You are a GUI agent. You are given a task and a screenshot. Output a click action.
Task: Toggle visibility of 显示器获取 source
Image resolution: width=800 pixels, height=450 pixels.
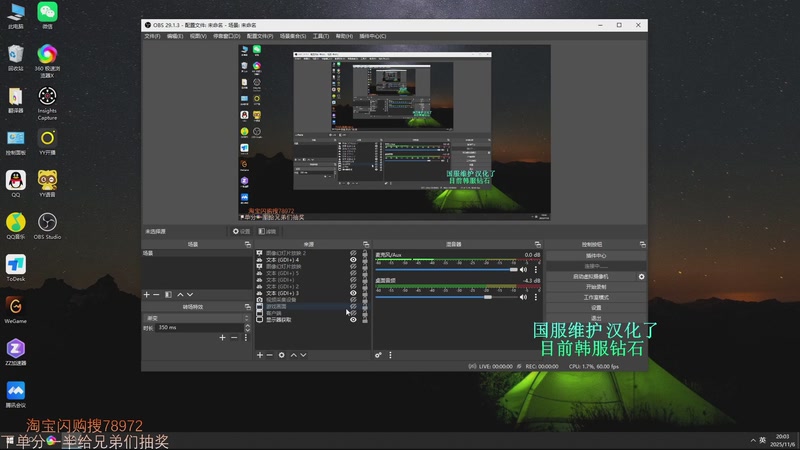(x=353, y=319)
